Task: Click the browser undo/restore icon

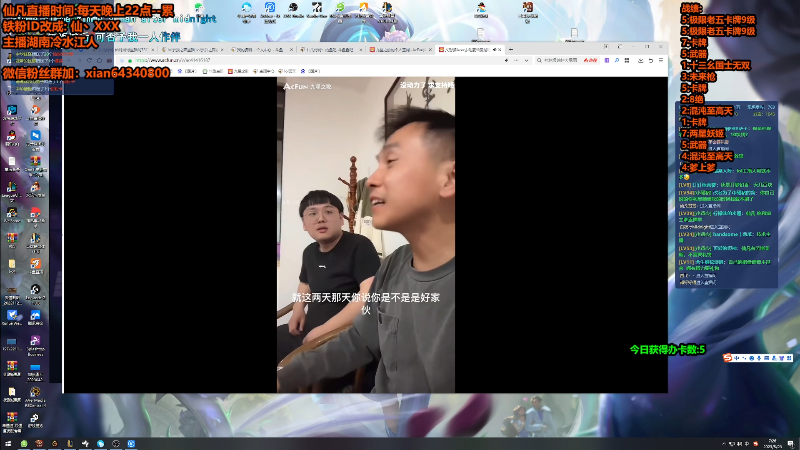Action: (651, 60)
